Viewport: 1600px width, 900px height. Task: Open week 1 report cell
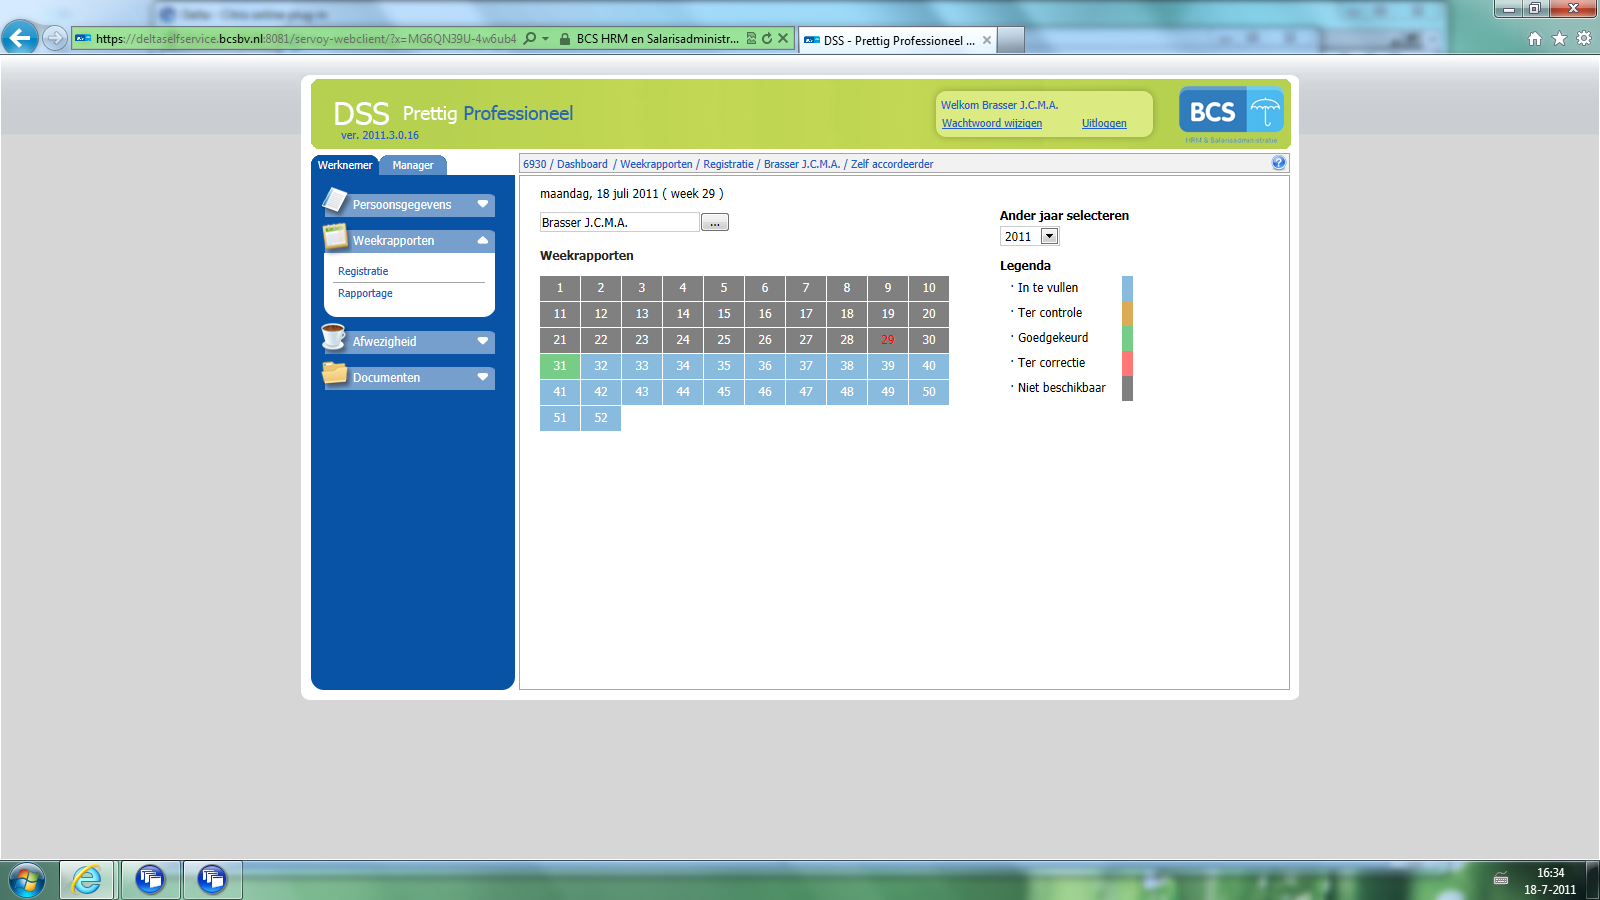tap(560, 288)
